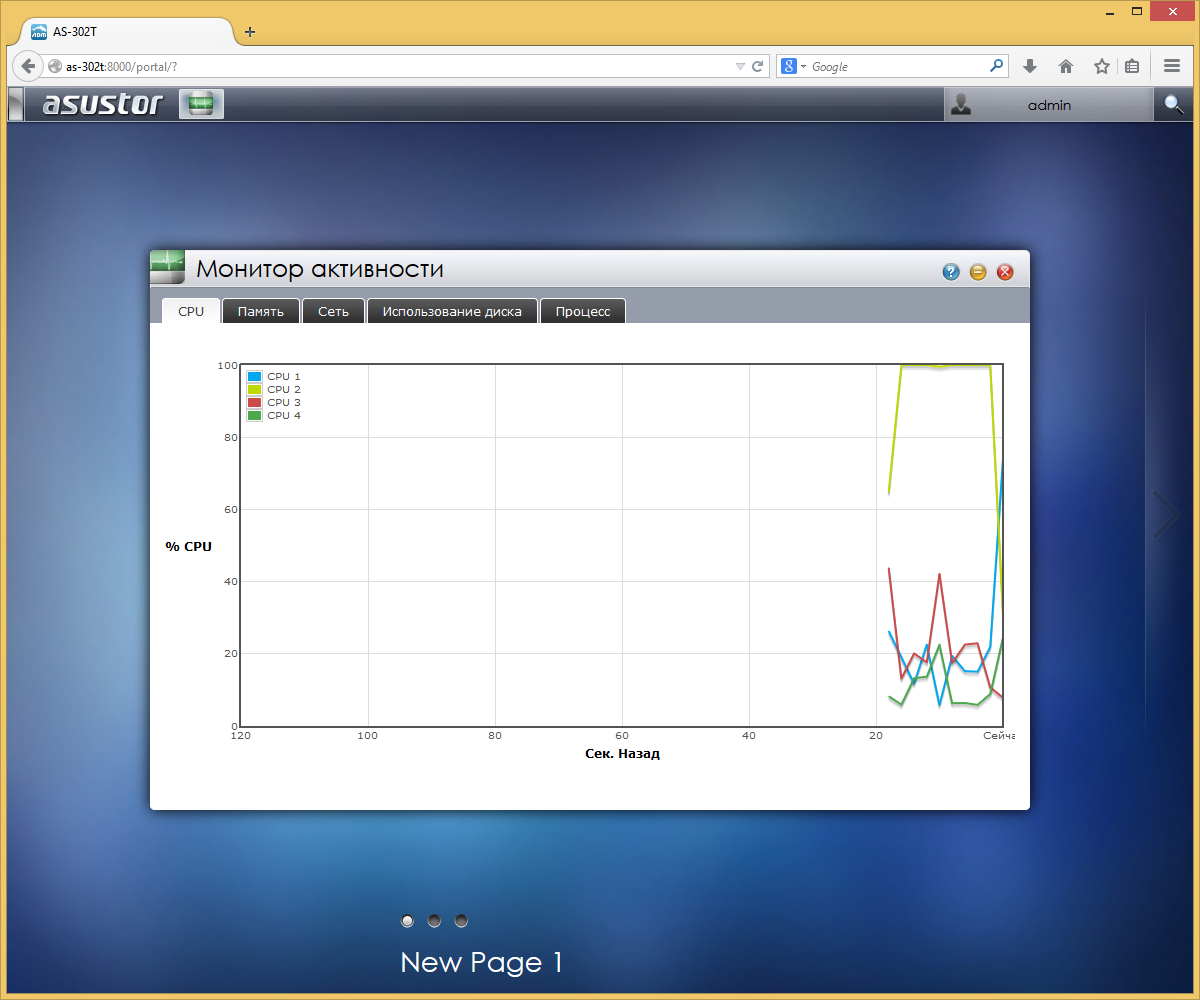This screenshot has width=1200, height=1000.
Task: Switch to the Память tab
Action: click(x=261, y=311)
